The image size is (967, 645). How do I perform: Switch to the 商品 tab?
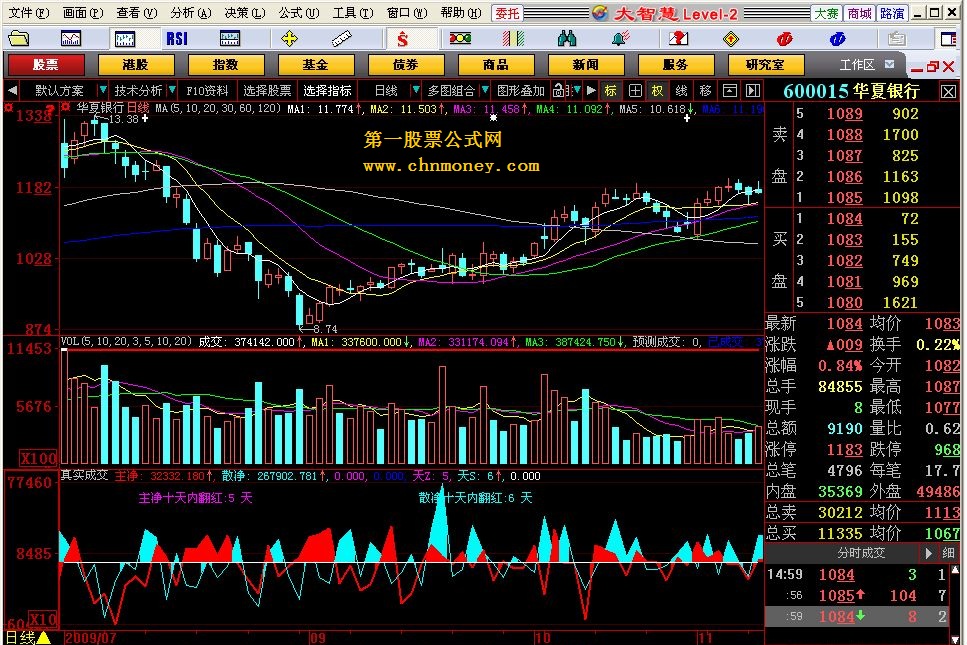pyautogui.click(x=496, y=65)
